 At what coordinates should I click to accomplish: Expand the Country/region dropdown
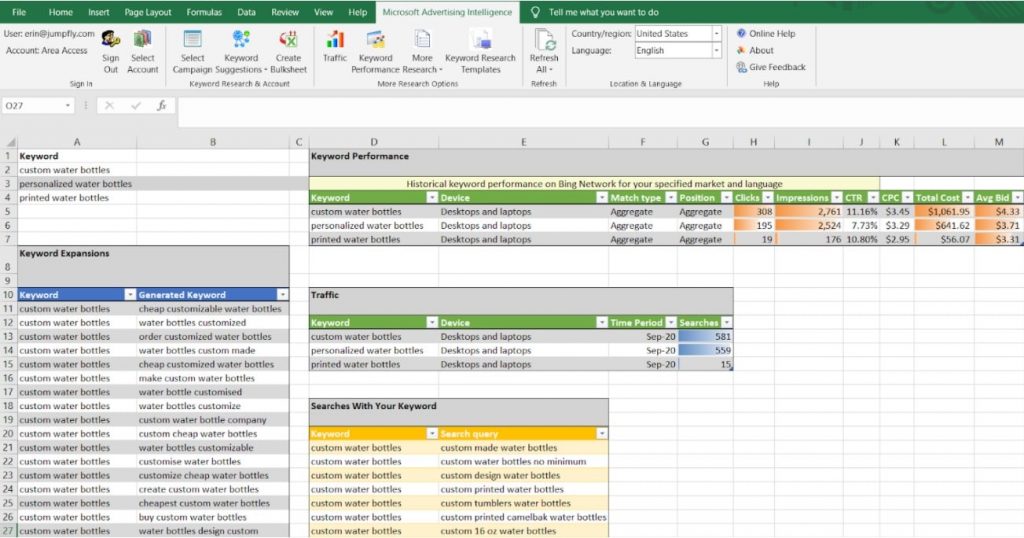pos(716,33)
